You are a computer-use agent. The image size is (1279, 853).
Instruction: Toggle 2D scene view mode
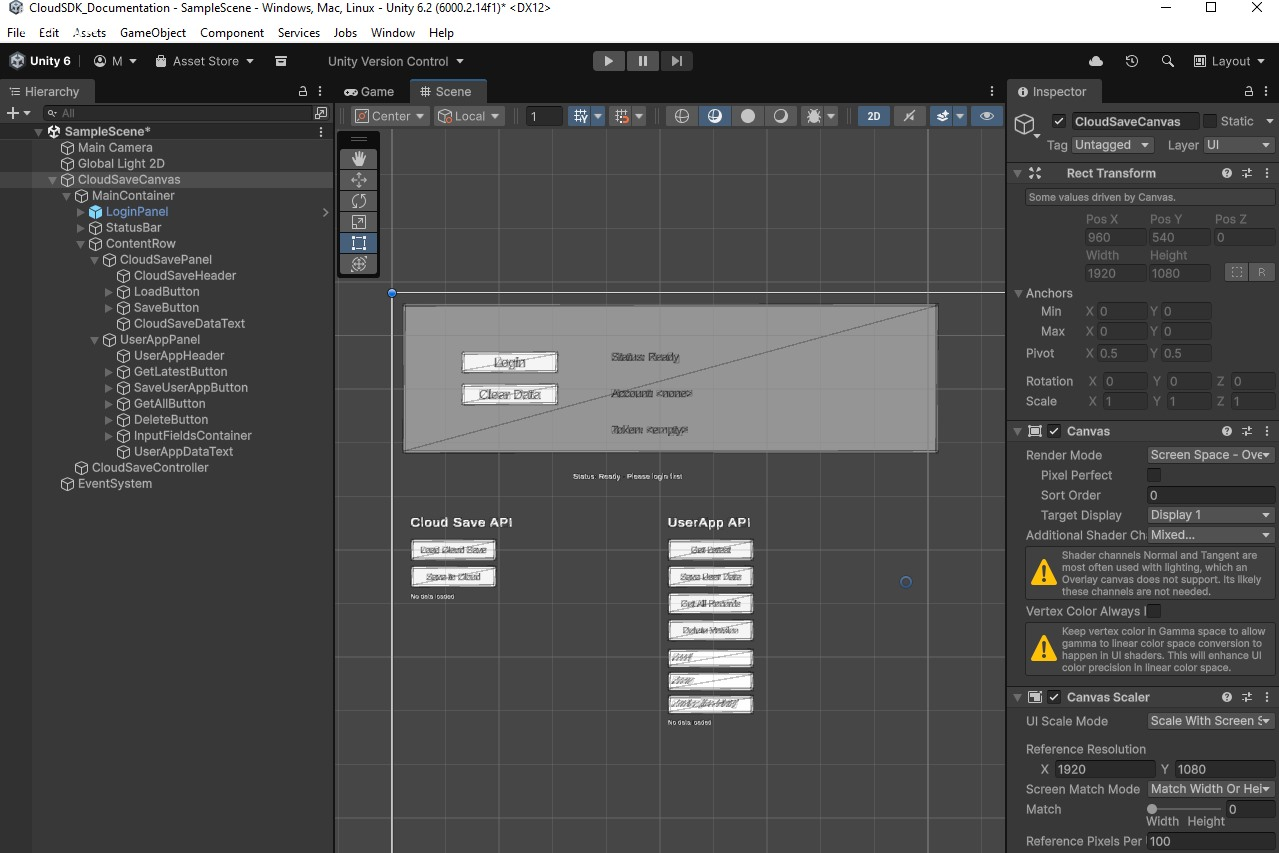(x=873, y=116)
